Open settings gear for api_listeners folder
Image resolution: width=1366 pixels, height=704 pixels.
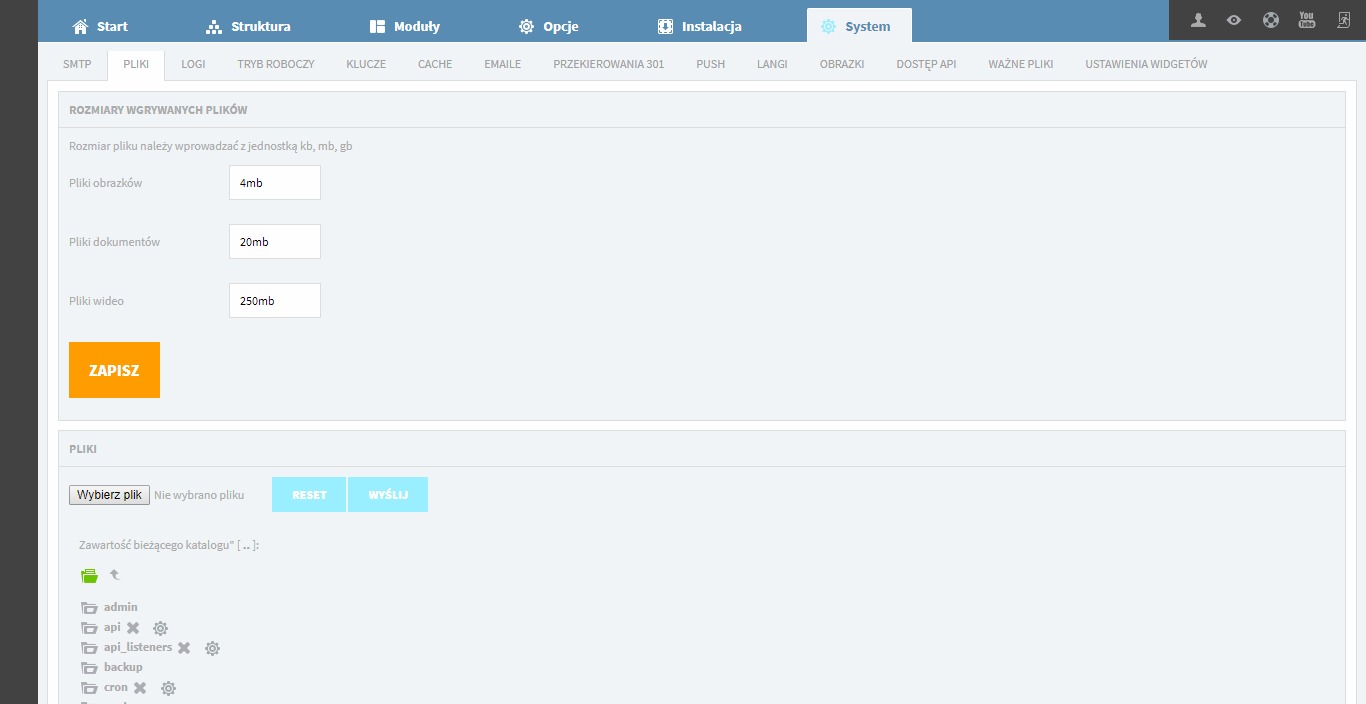tap(212, 648)
